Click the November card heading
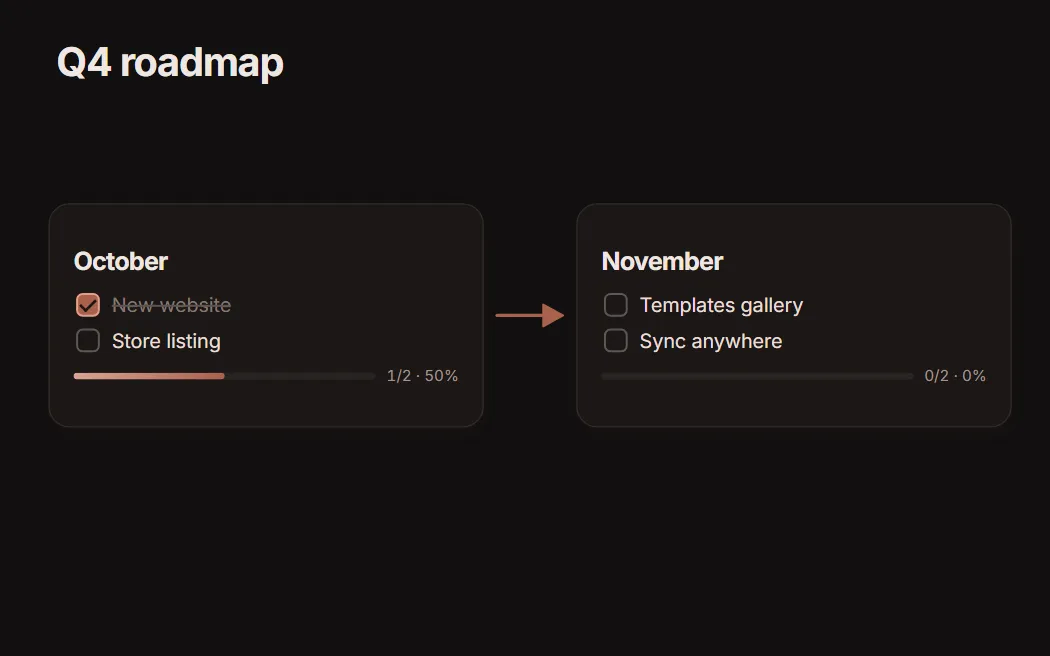 click(x=662, y=262)
